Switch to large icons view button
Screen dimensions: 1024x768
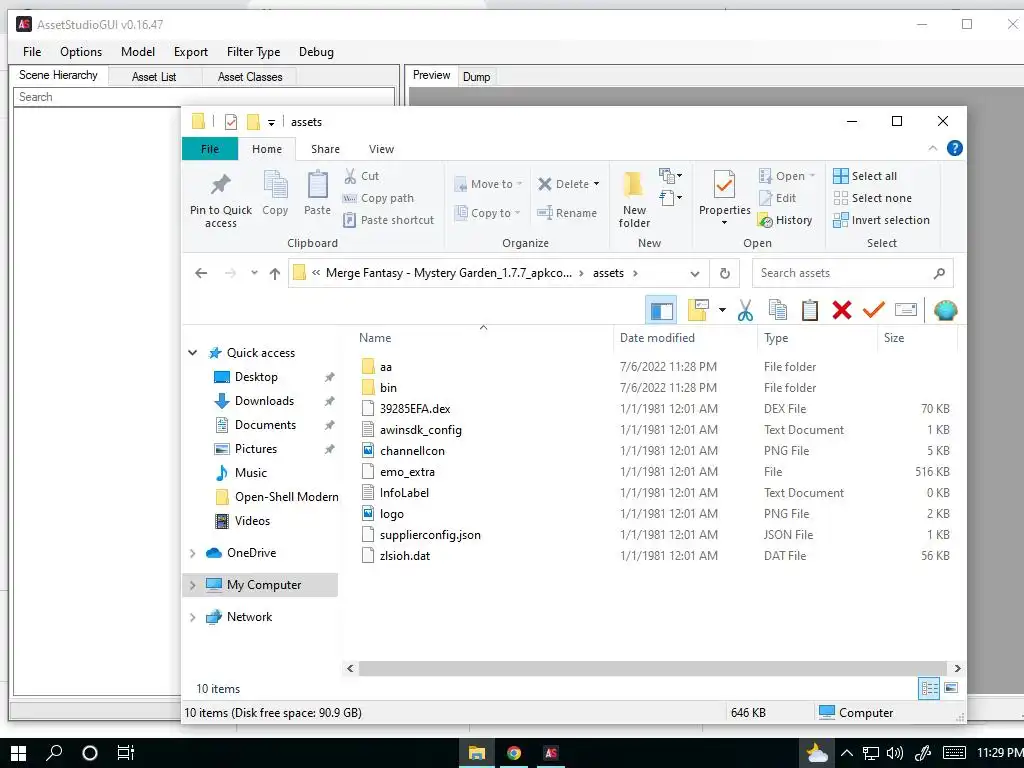tap(952, 688)
